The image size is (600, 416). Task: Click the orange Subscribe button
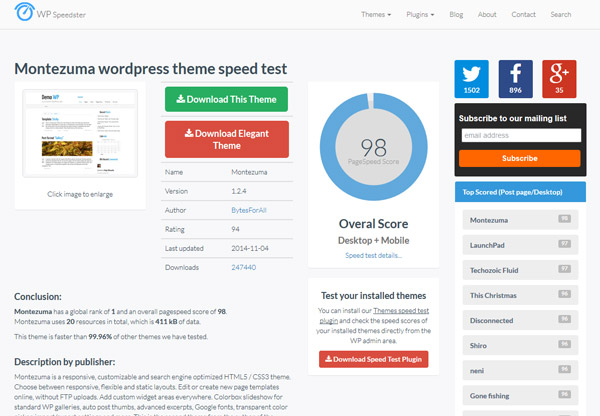[520, 158]
